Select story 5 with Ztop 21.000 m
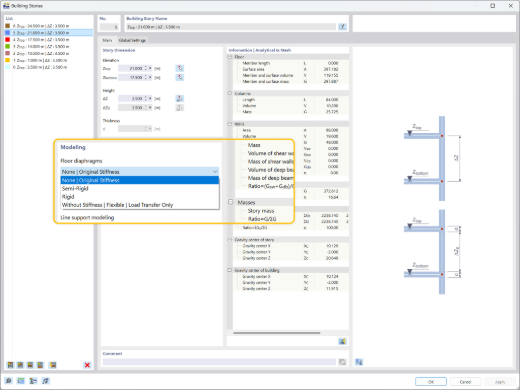The width and height of the screenshot is (520, 390). pyautogui.click(x=49, y=33)
